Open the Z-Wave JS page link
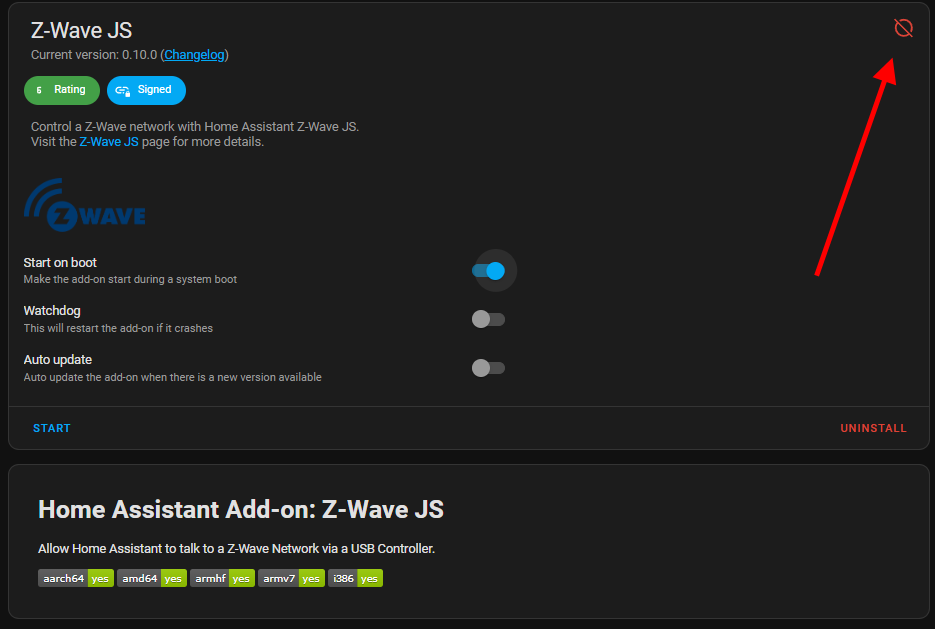Image resolution: width=935 pixels, height=629 pixels. pyautogui.click(x=109, y=141)
